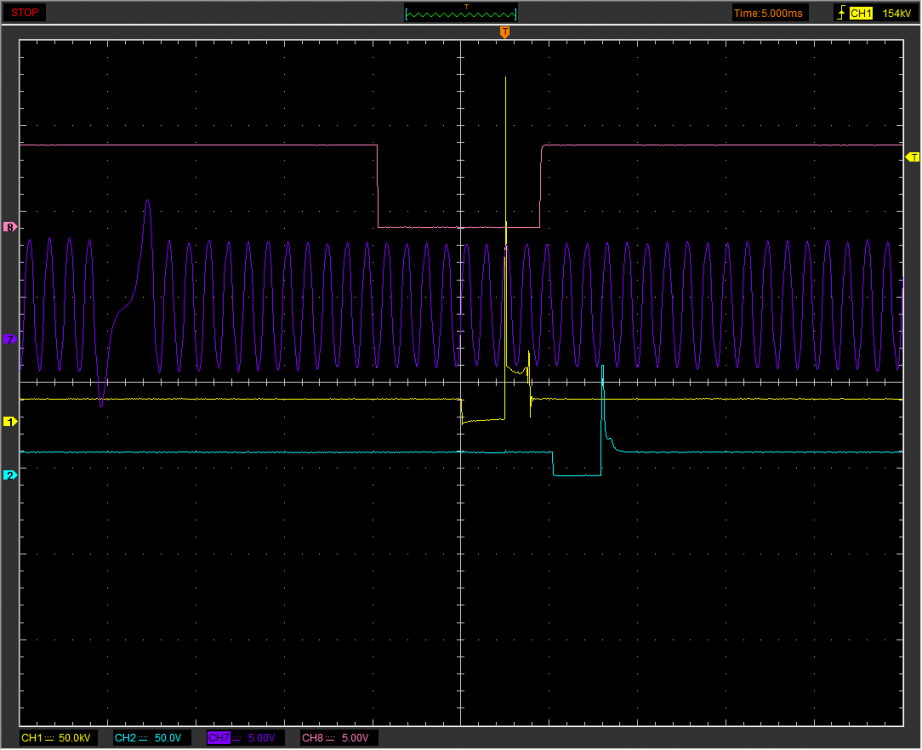Click the yellow trigger level arrow marker

pyautogui.click(x=911, y=157)
